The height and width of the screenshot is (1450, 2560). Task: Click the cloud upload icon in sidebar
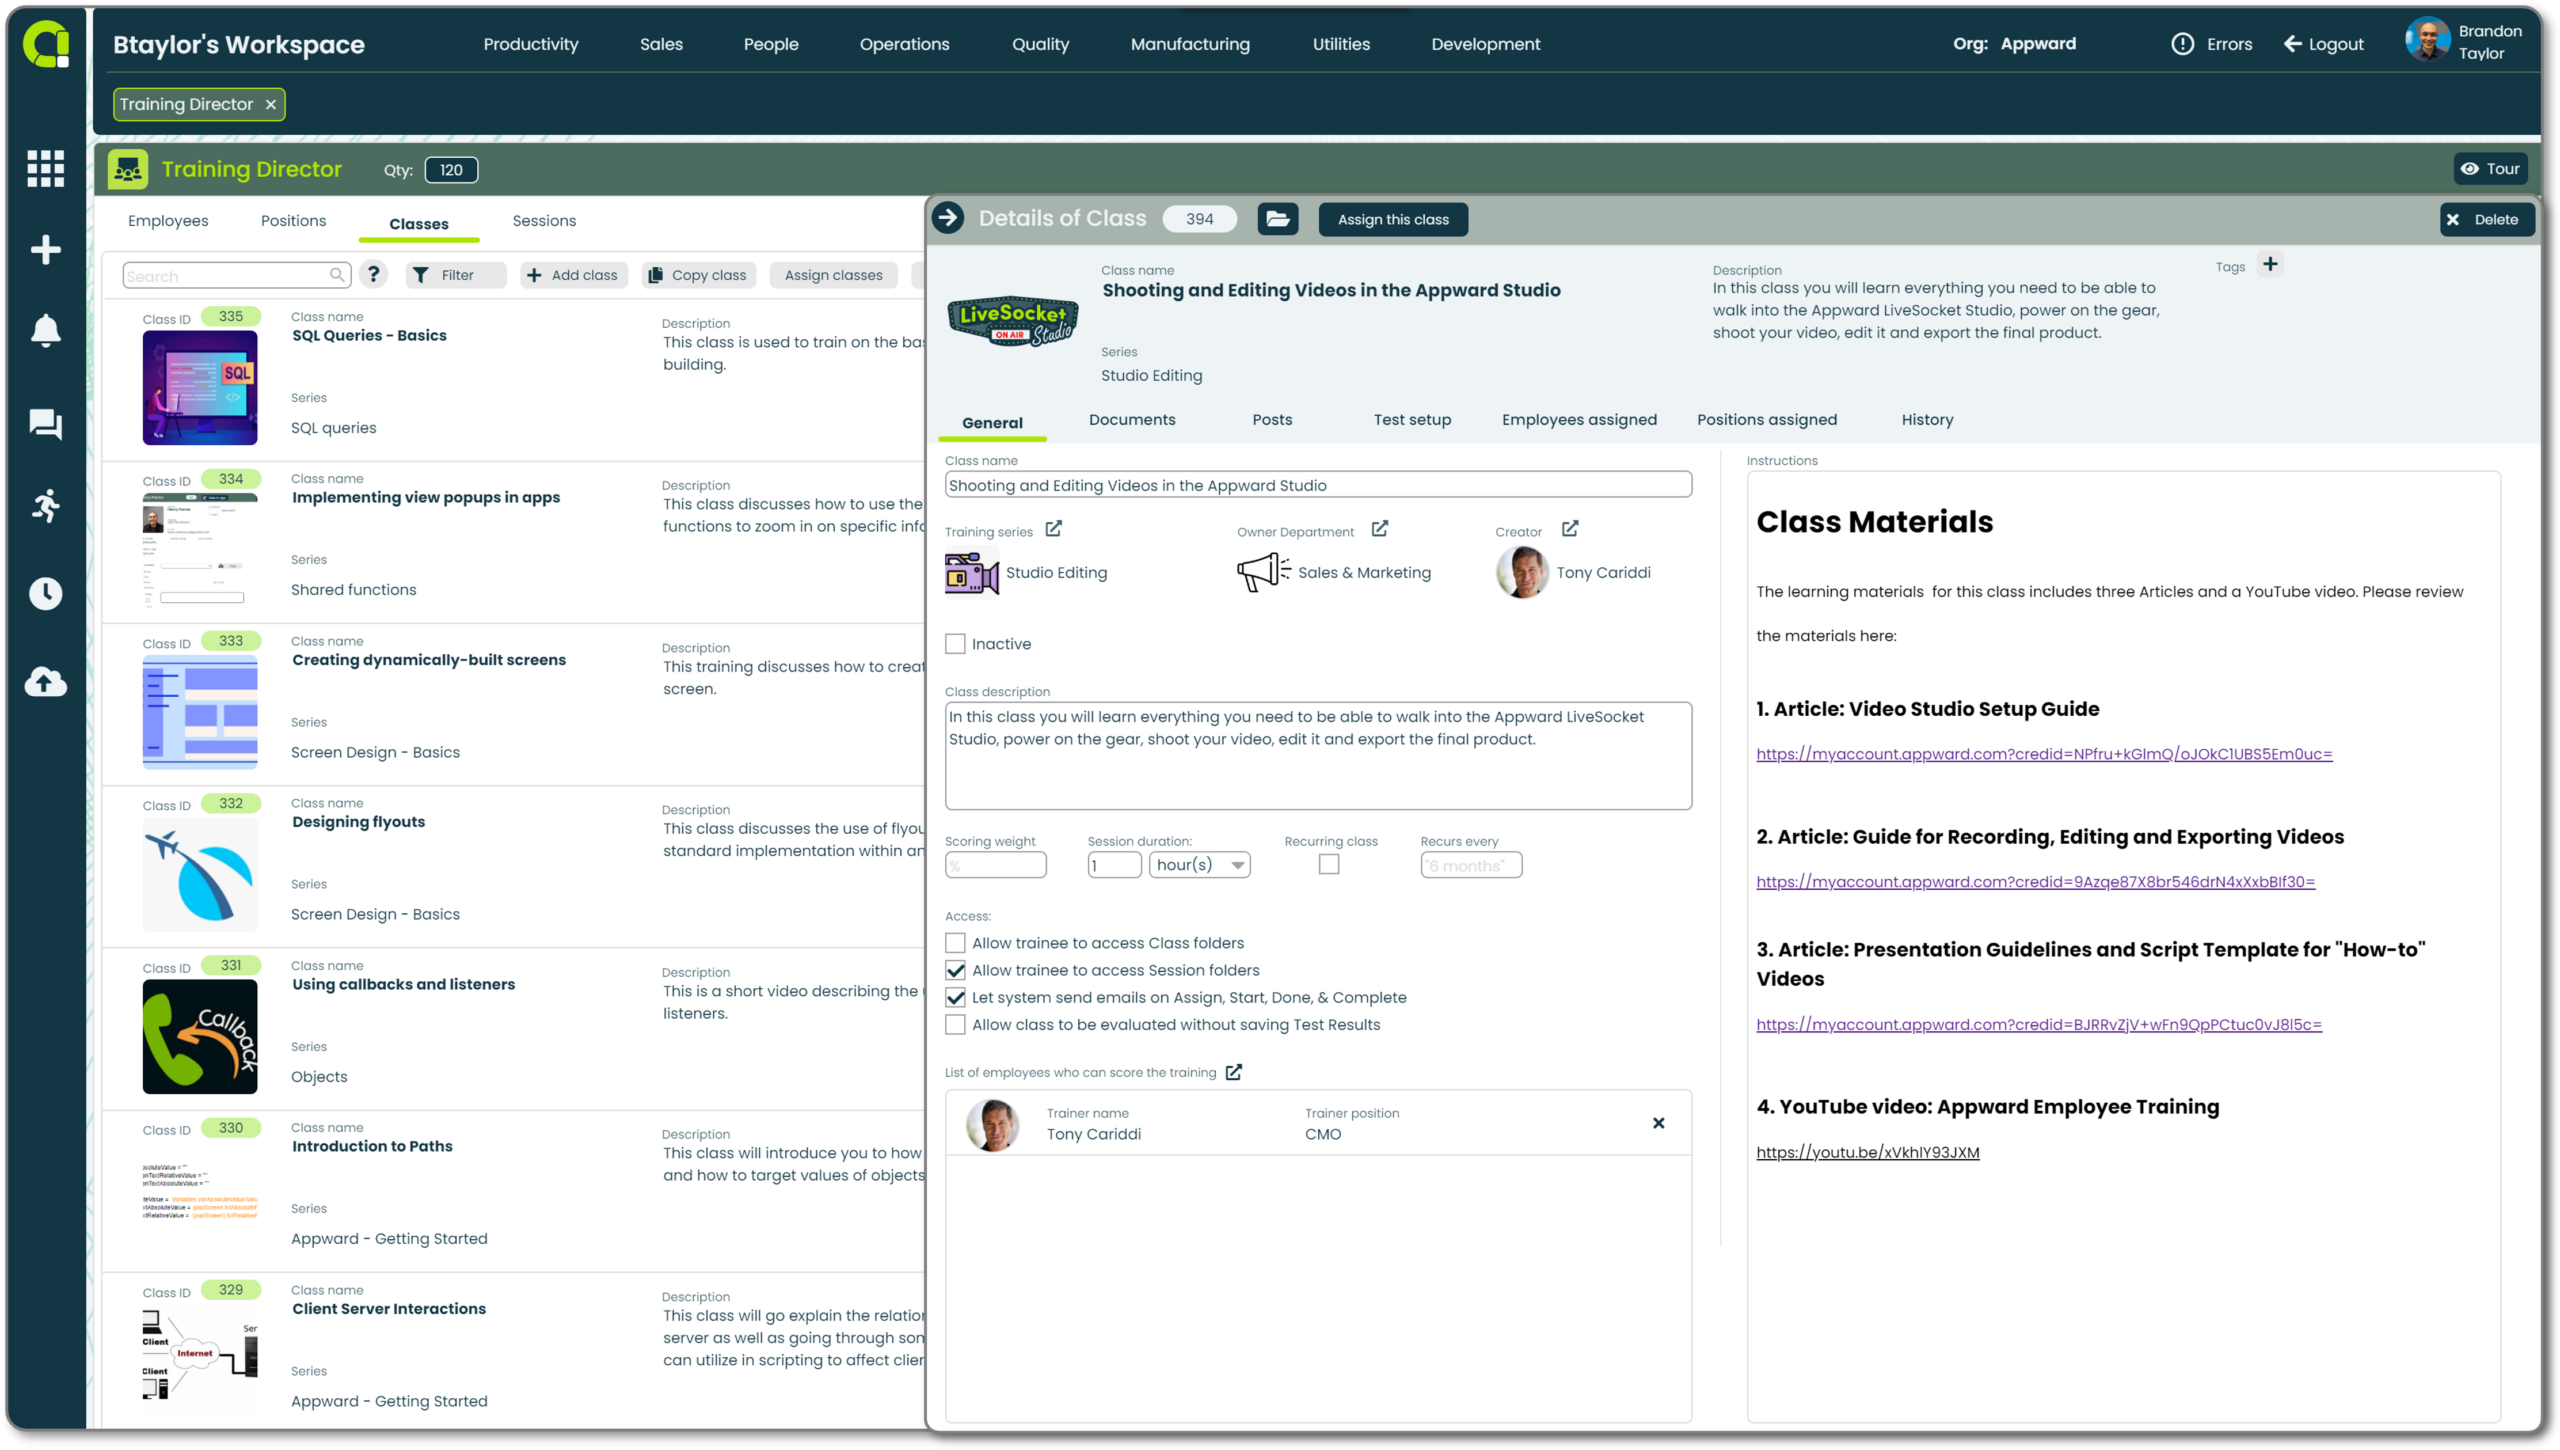pyautogui.click(x=45, y=682)
